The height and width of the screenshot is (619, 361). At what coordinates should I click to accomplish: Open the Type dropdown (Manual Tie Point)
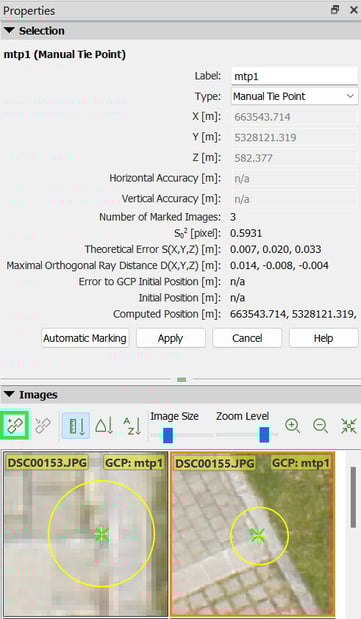[295, 96]
